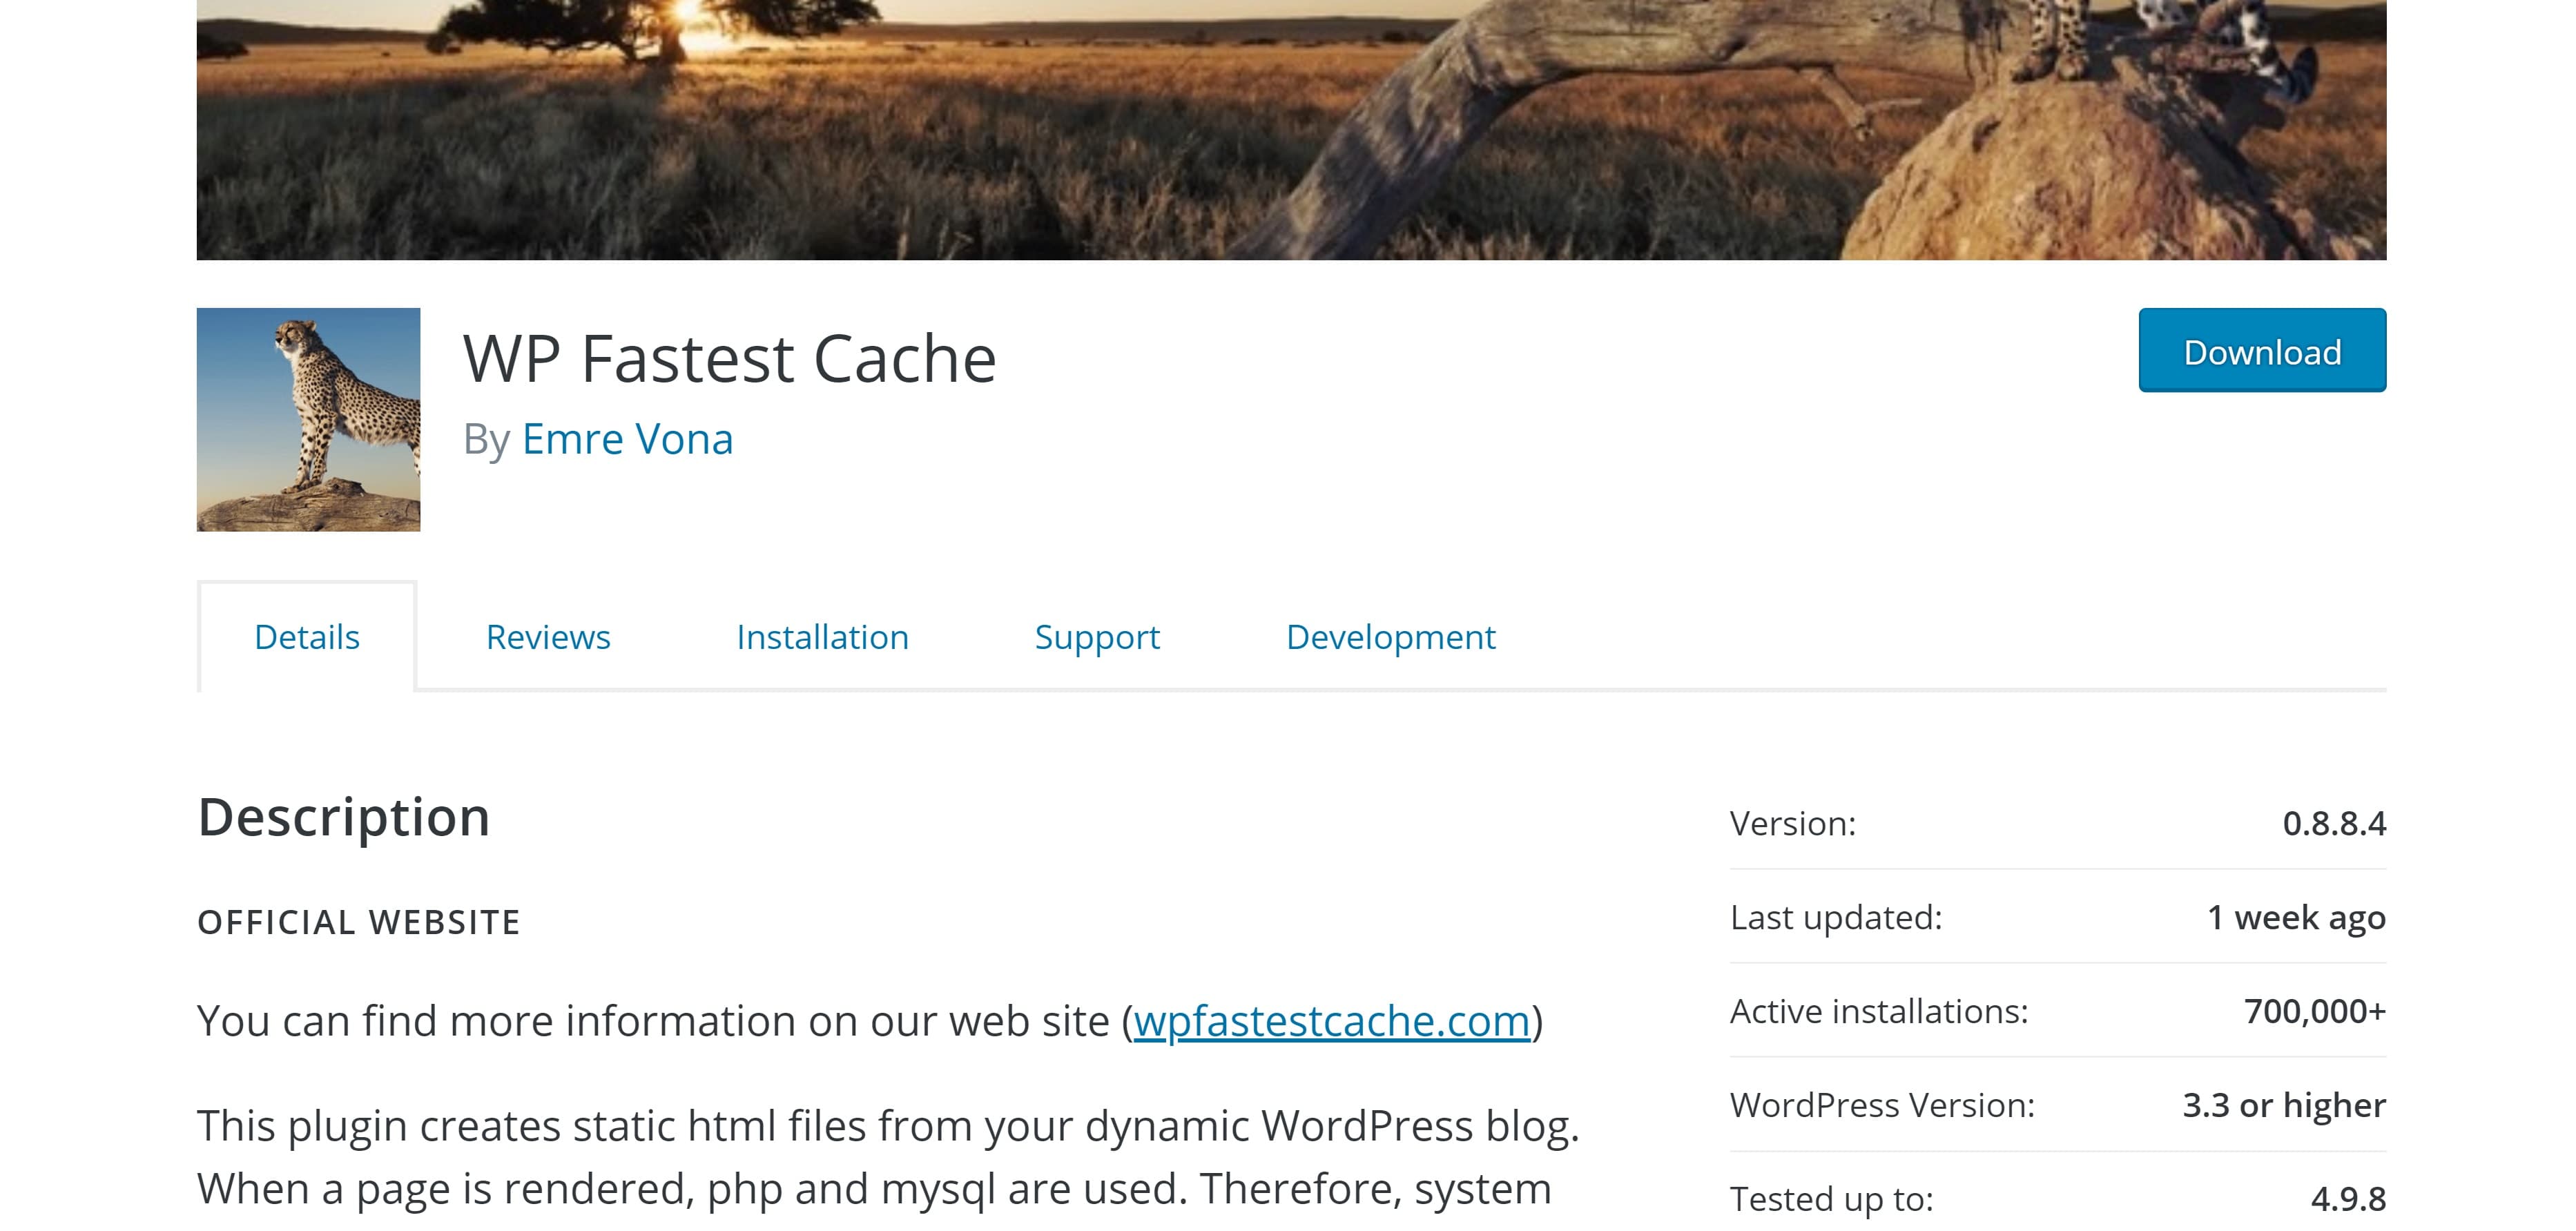Viewport: 2576px width, 1231px height.
Task: Click the '1 week ago' value
Action: [2296, 918]
